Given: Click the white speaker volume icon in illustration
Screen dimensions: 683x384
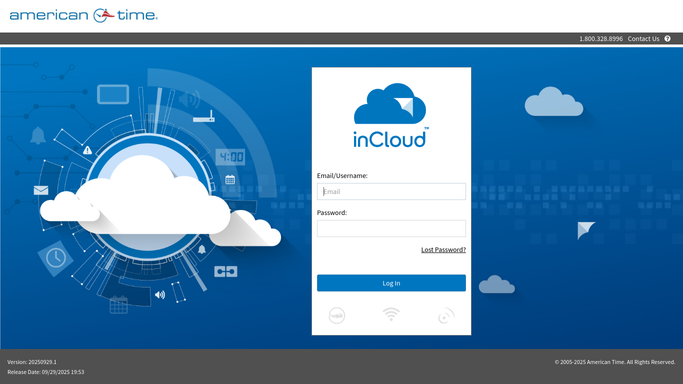Looking at the screenshot, I should [160, 295].
